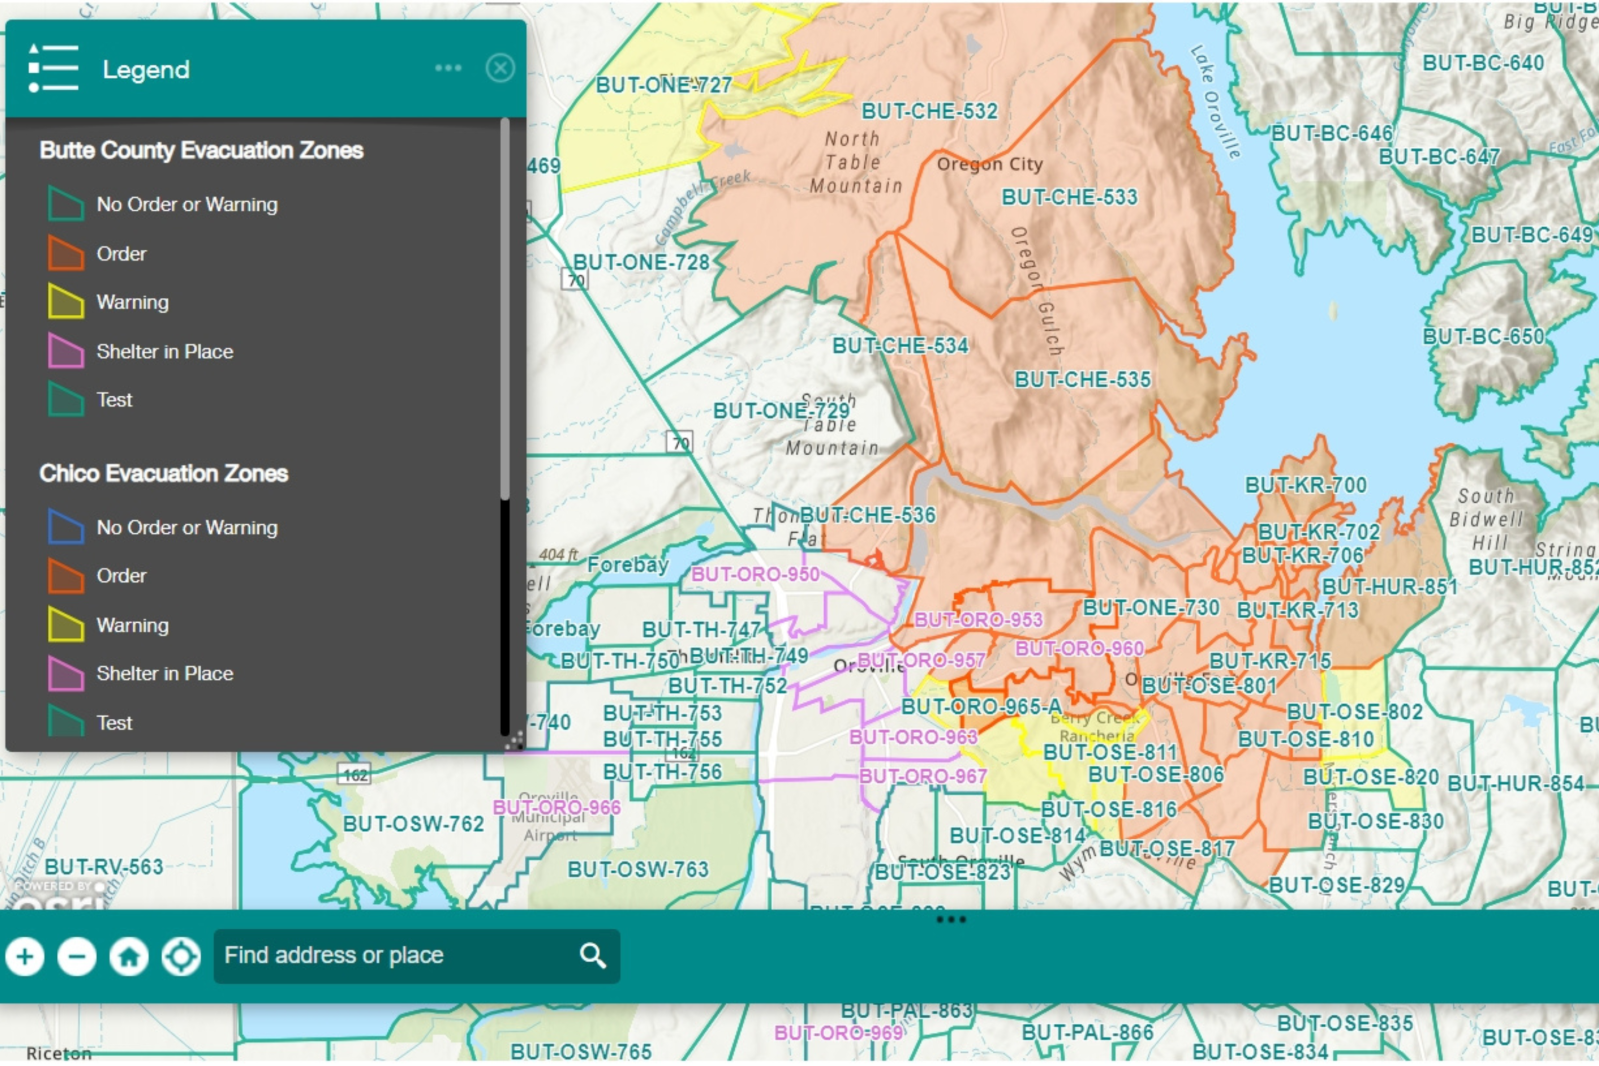Click the BUT-OSW-762 zone label on map
1599x1066 pixels.
[x=413, y=824]
